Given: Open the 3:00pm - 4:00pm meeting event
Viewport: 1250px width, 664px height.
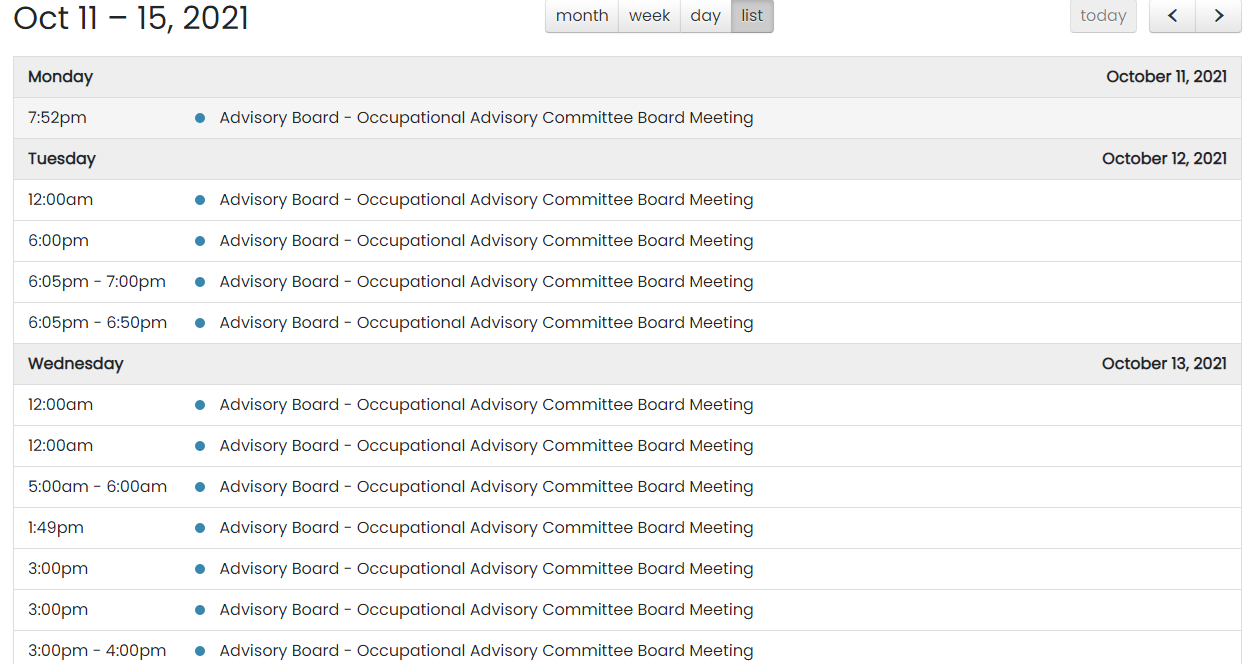Looking at the screenshot, I should 486,650.
